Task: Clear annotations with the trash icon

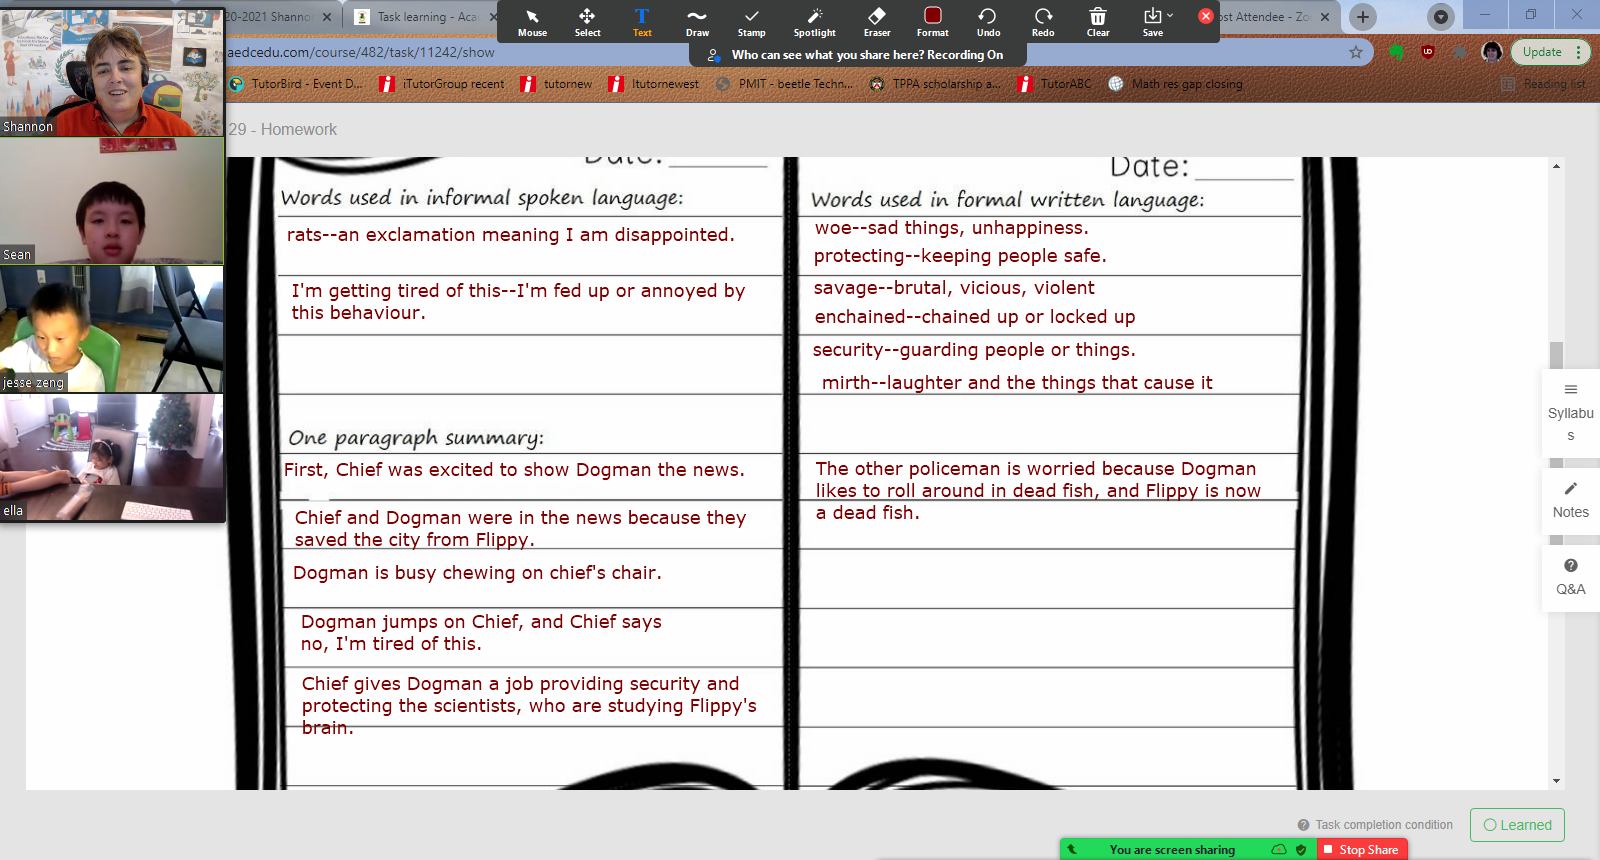Action: (x=1098, y=21)
